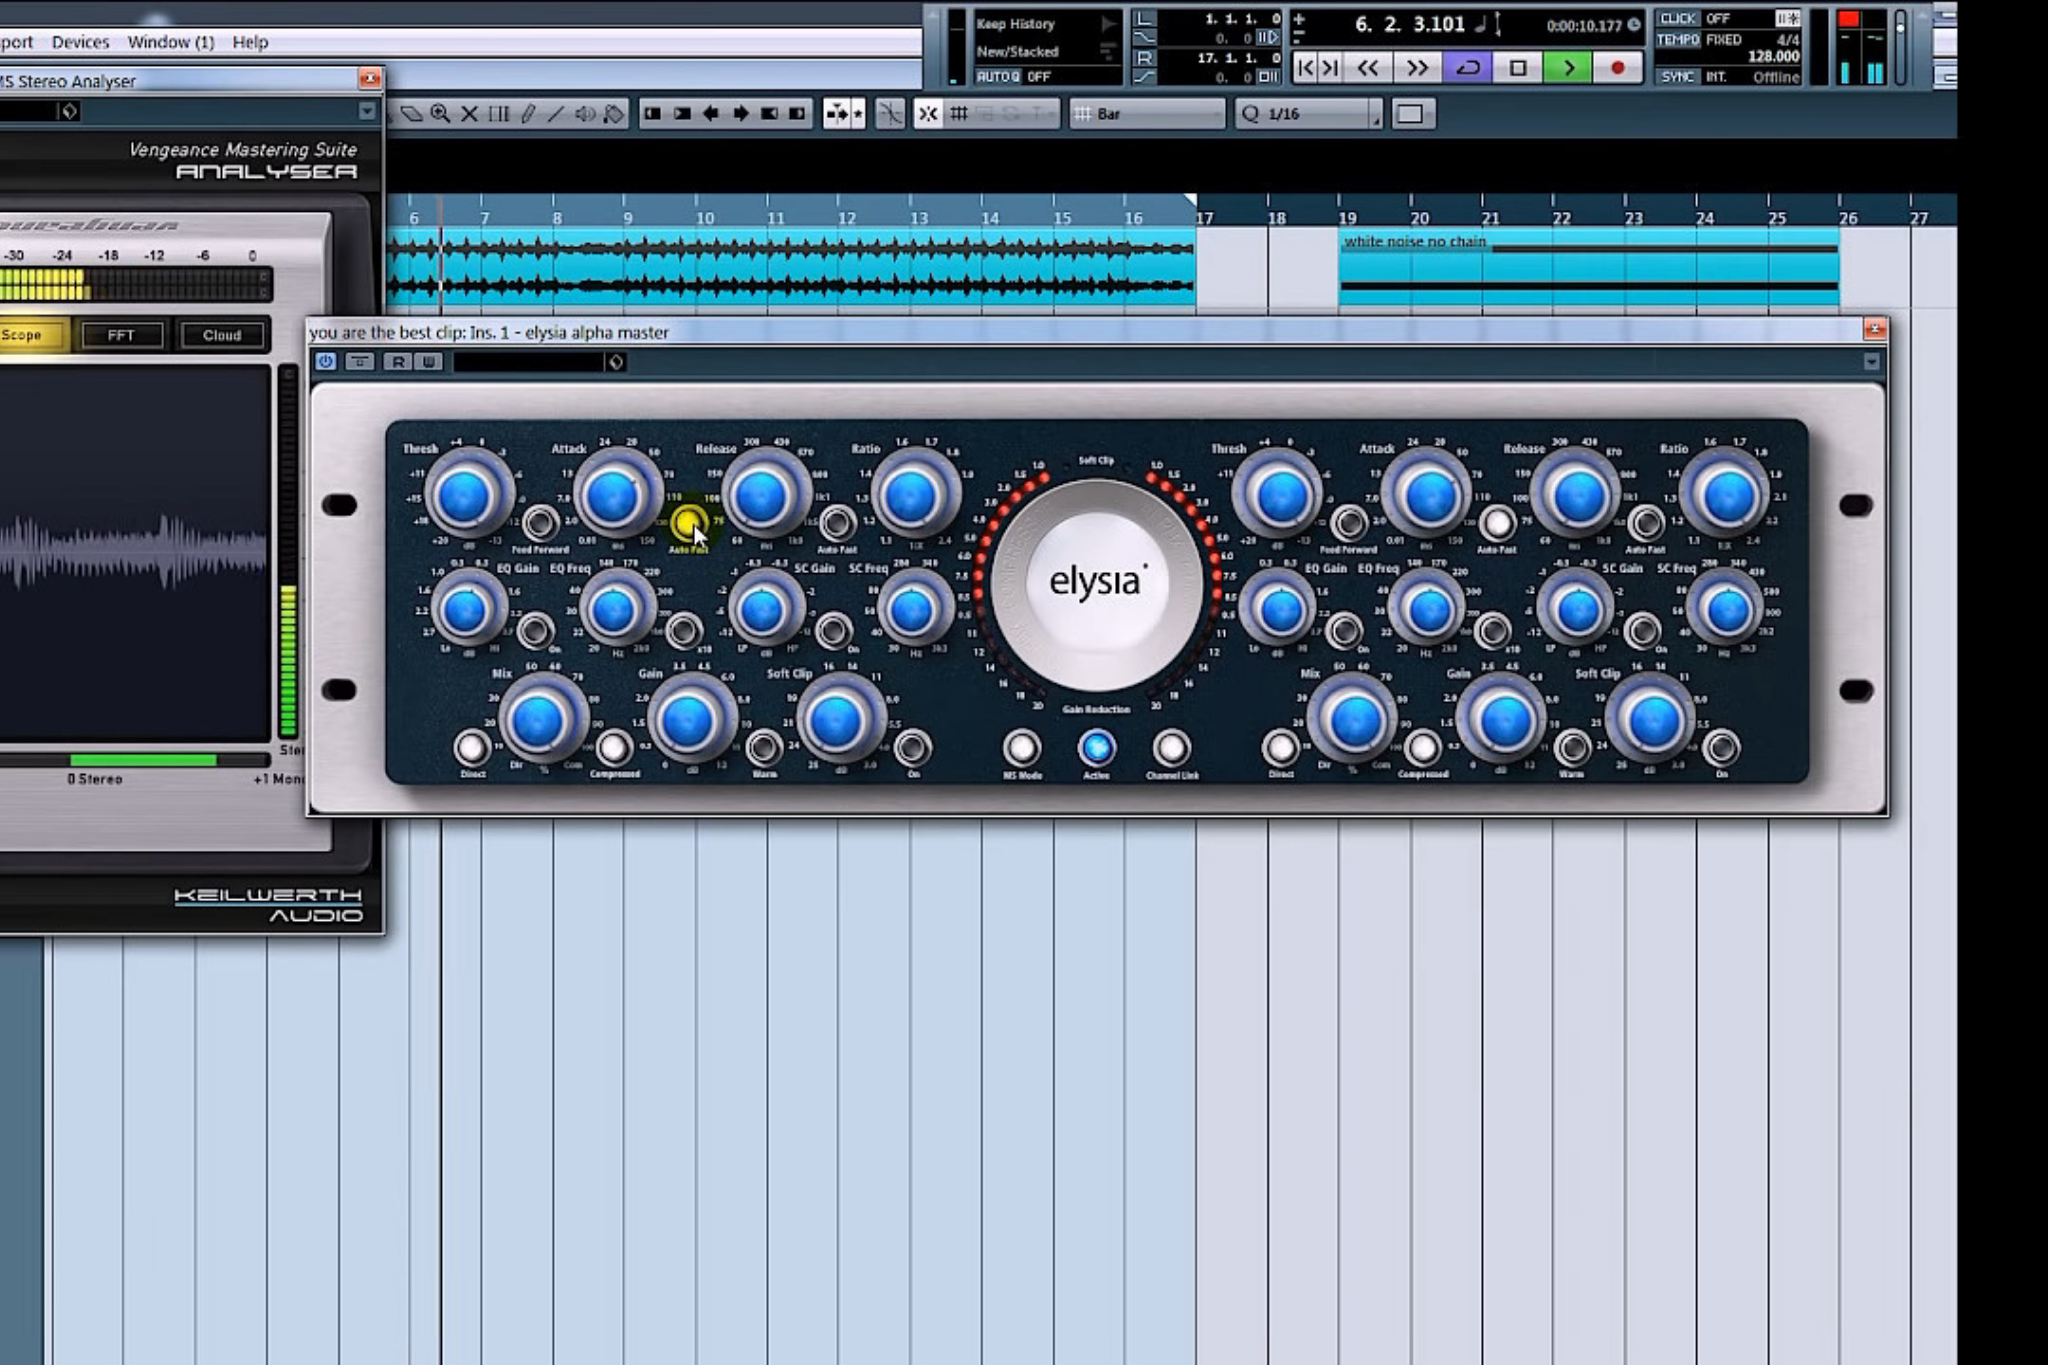Select the Zoom magnifier tool

click(x=440, y=114)
